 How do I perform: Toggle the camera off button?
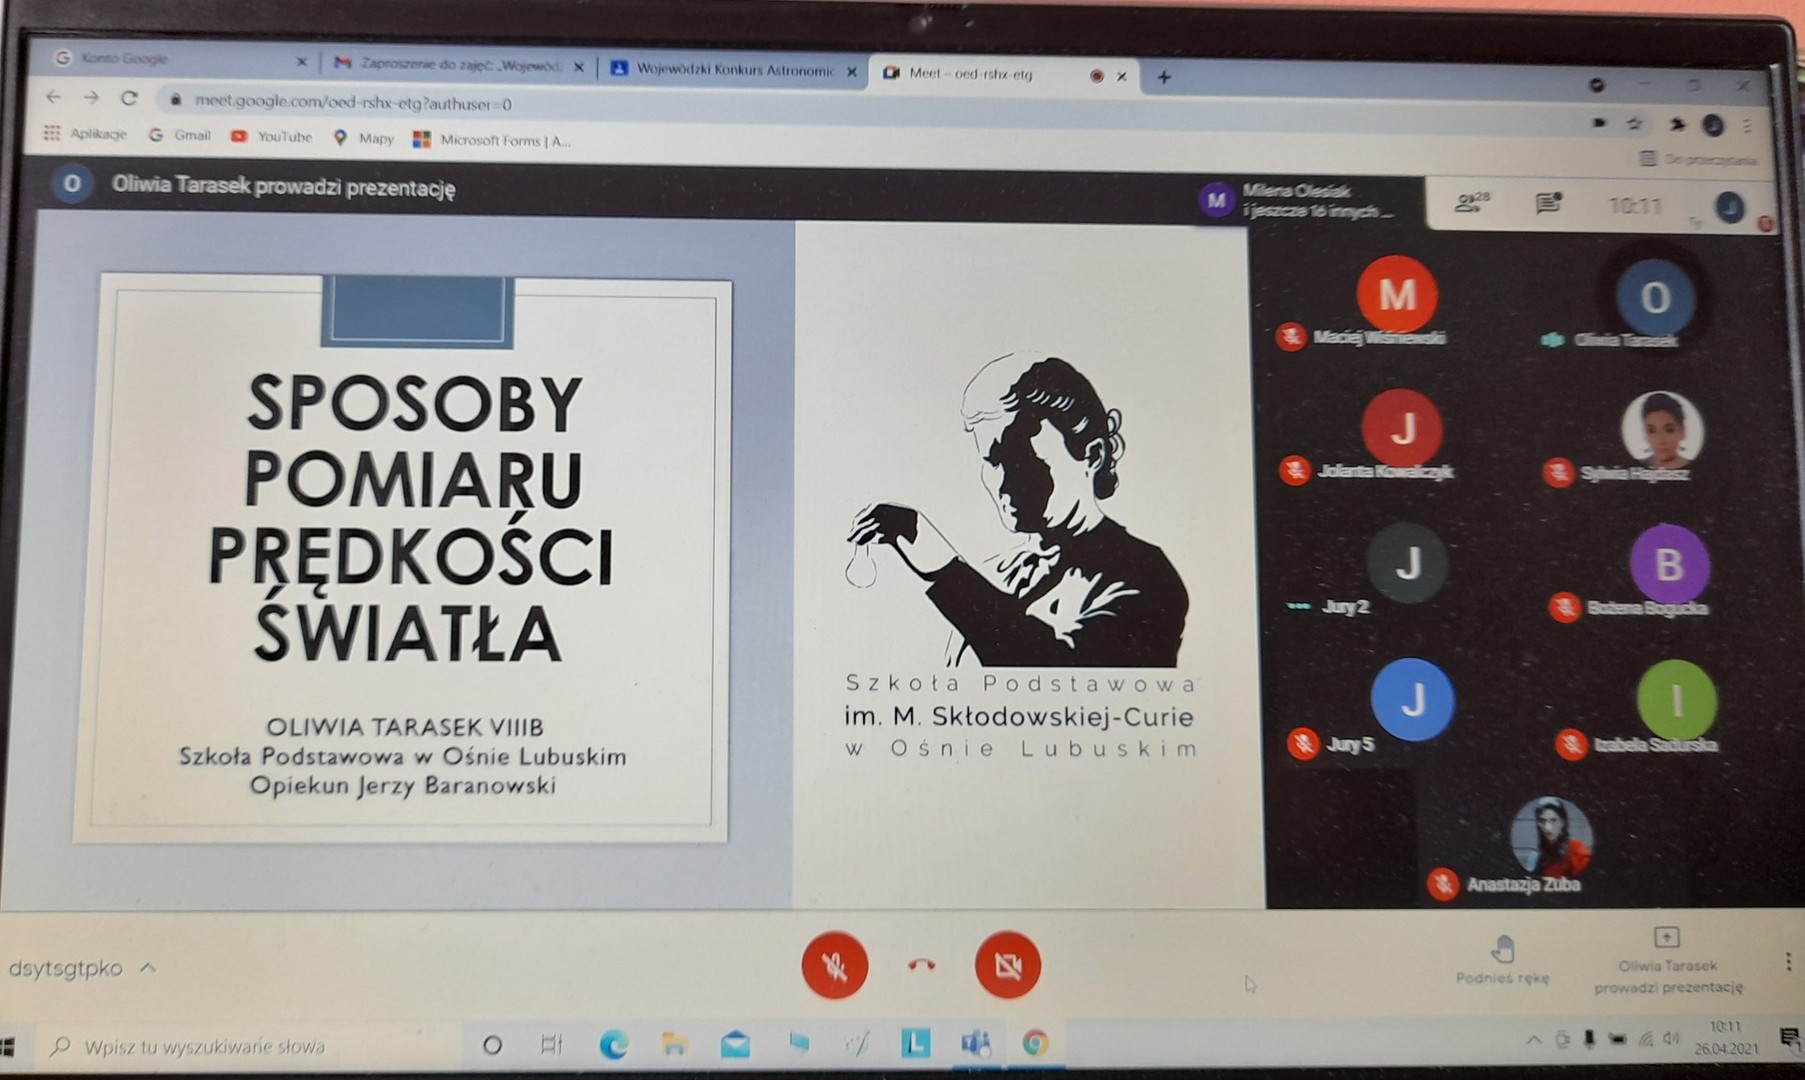(1007, 965)
